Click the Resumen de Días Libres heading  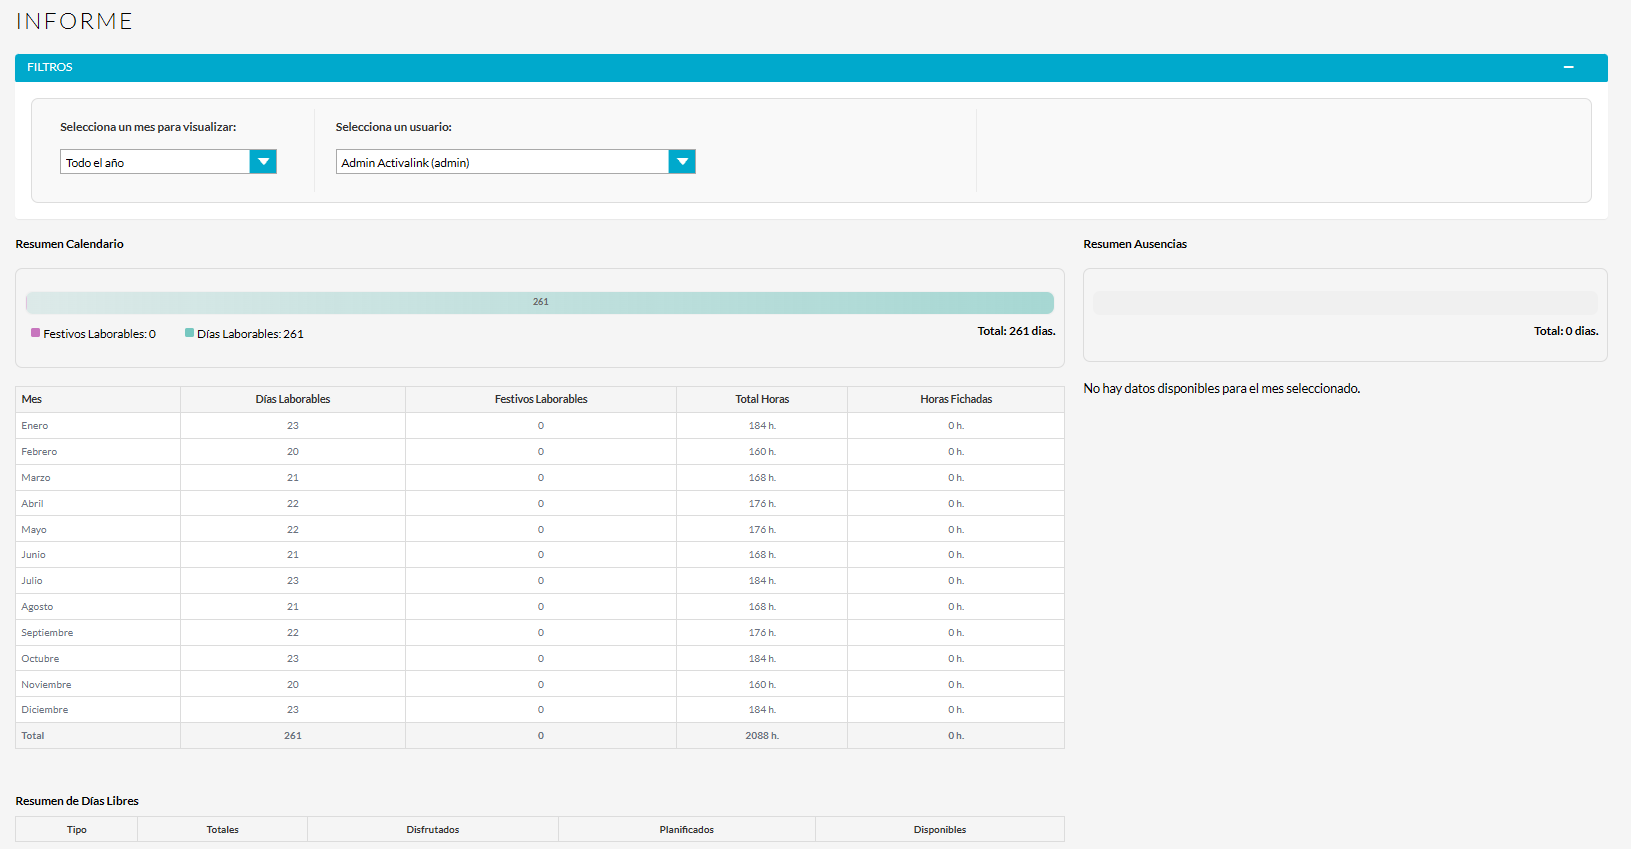pos(77,801)
